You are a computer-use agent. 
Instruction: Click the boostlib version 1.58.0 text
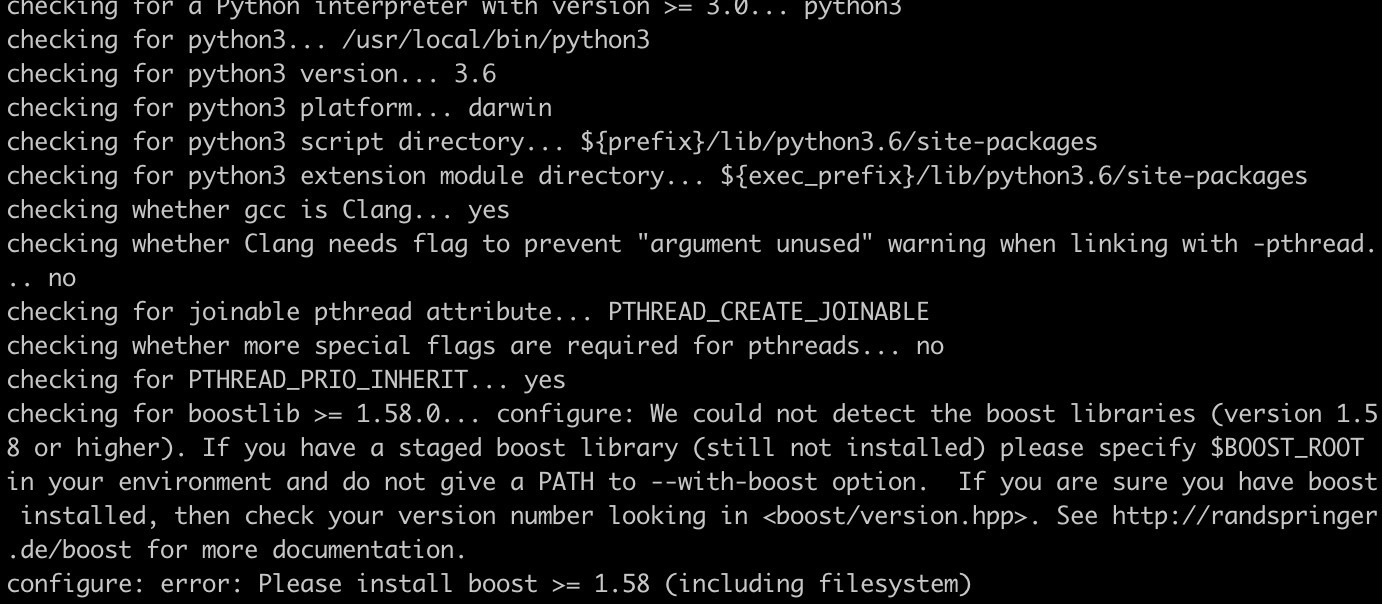pos(398,414)
